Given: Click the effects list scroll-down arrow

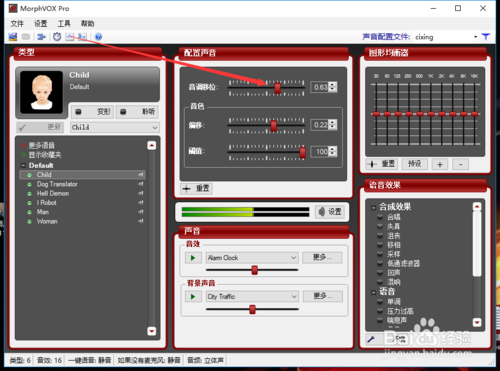Looking at the screenshot, I should [x=477, y=322].
